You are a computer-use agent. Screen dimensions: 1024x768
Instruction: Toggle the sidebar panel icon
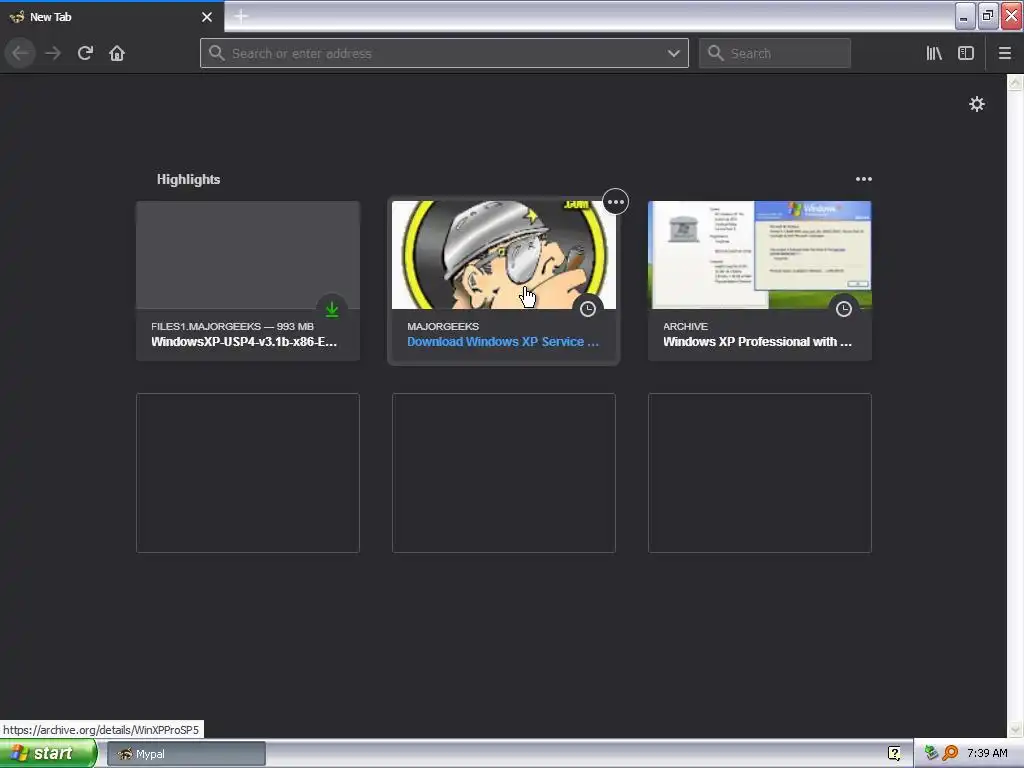tap(966, 53)
